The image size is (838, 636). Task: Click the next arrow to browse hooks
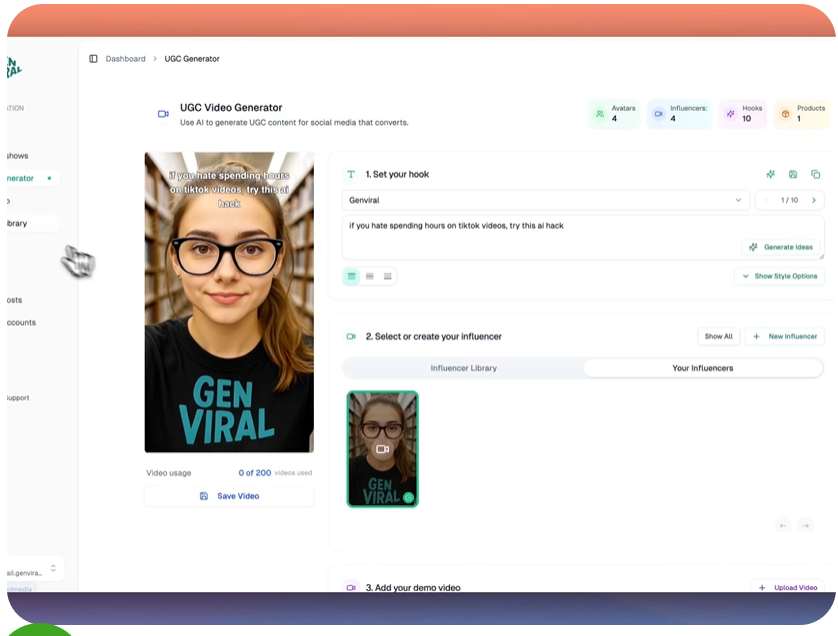coord(812,199)
